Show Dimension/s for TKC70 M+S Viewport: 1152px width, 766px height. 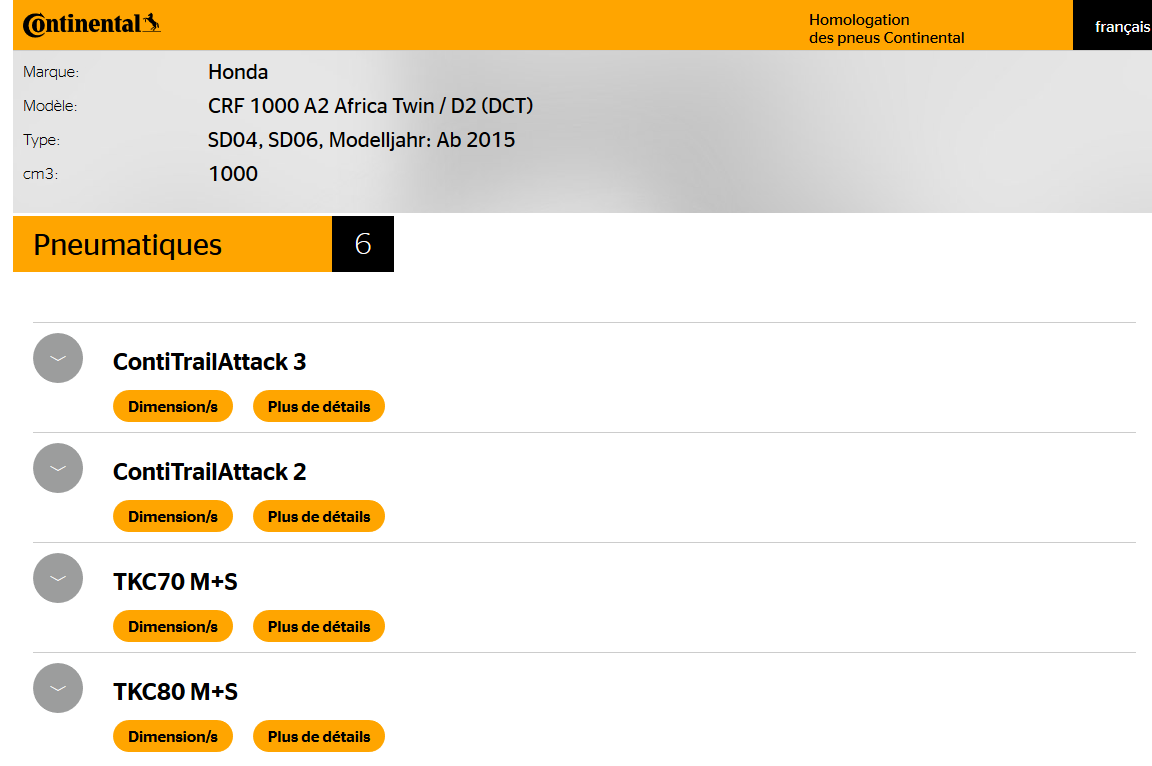click(173, 627)
